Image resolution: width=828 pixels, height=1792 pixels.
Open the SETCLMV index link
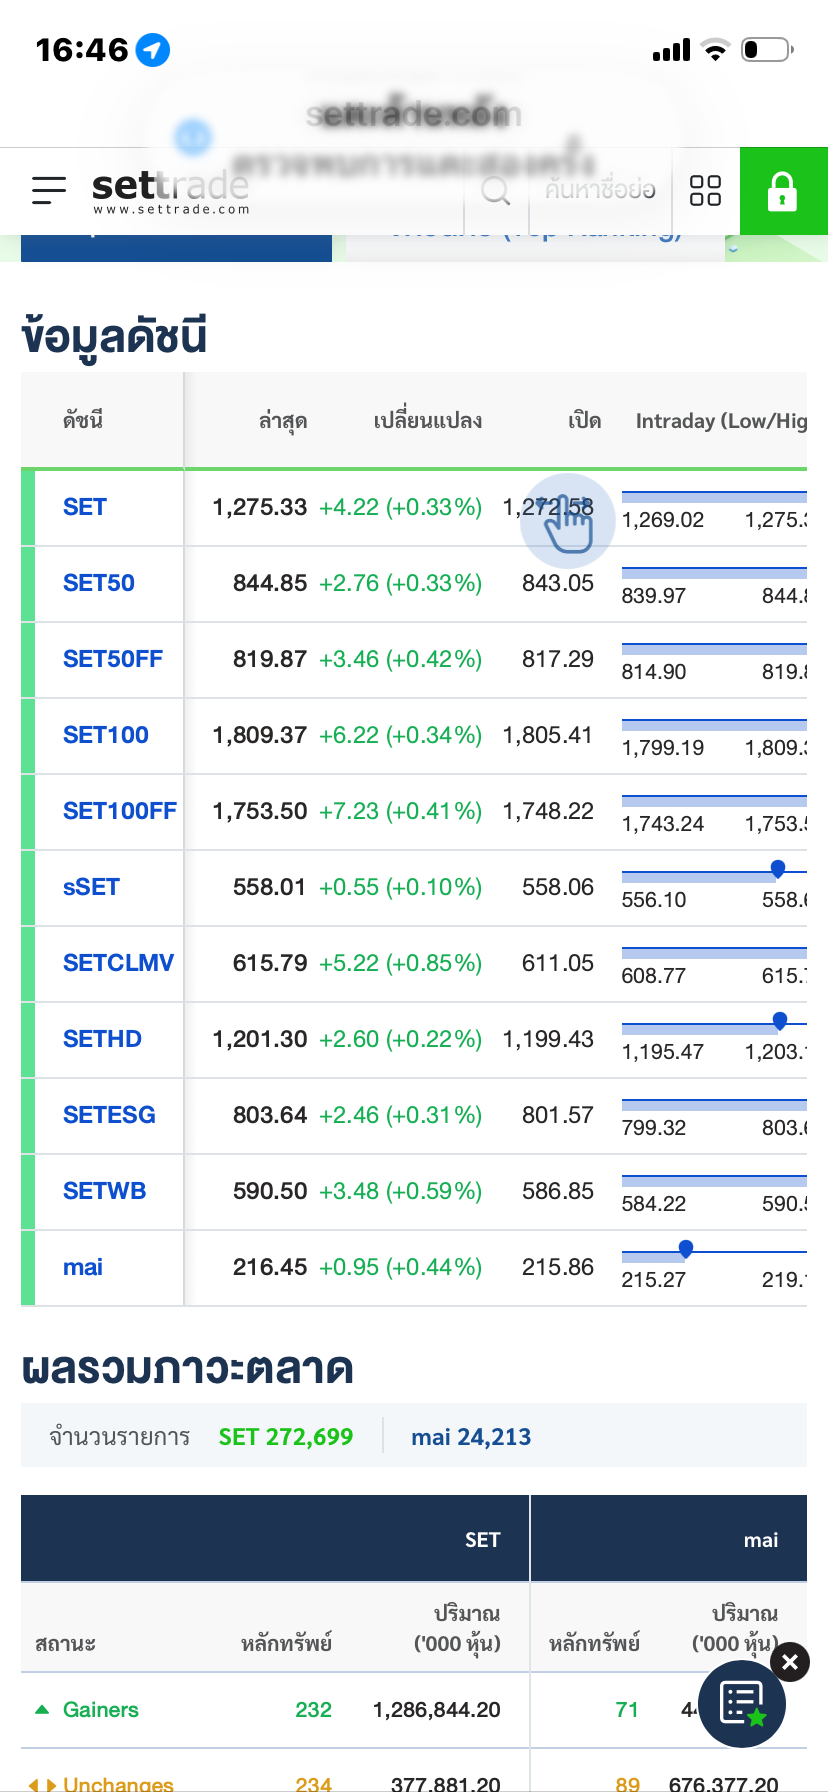pos(118,963)
